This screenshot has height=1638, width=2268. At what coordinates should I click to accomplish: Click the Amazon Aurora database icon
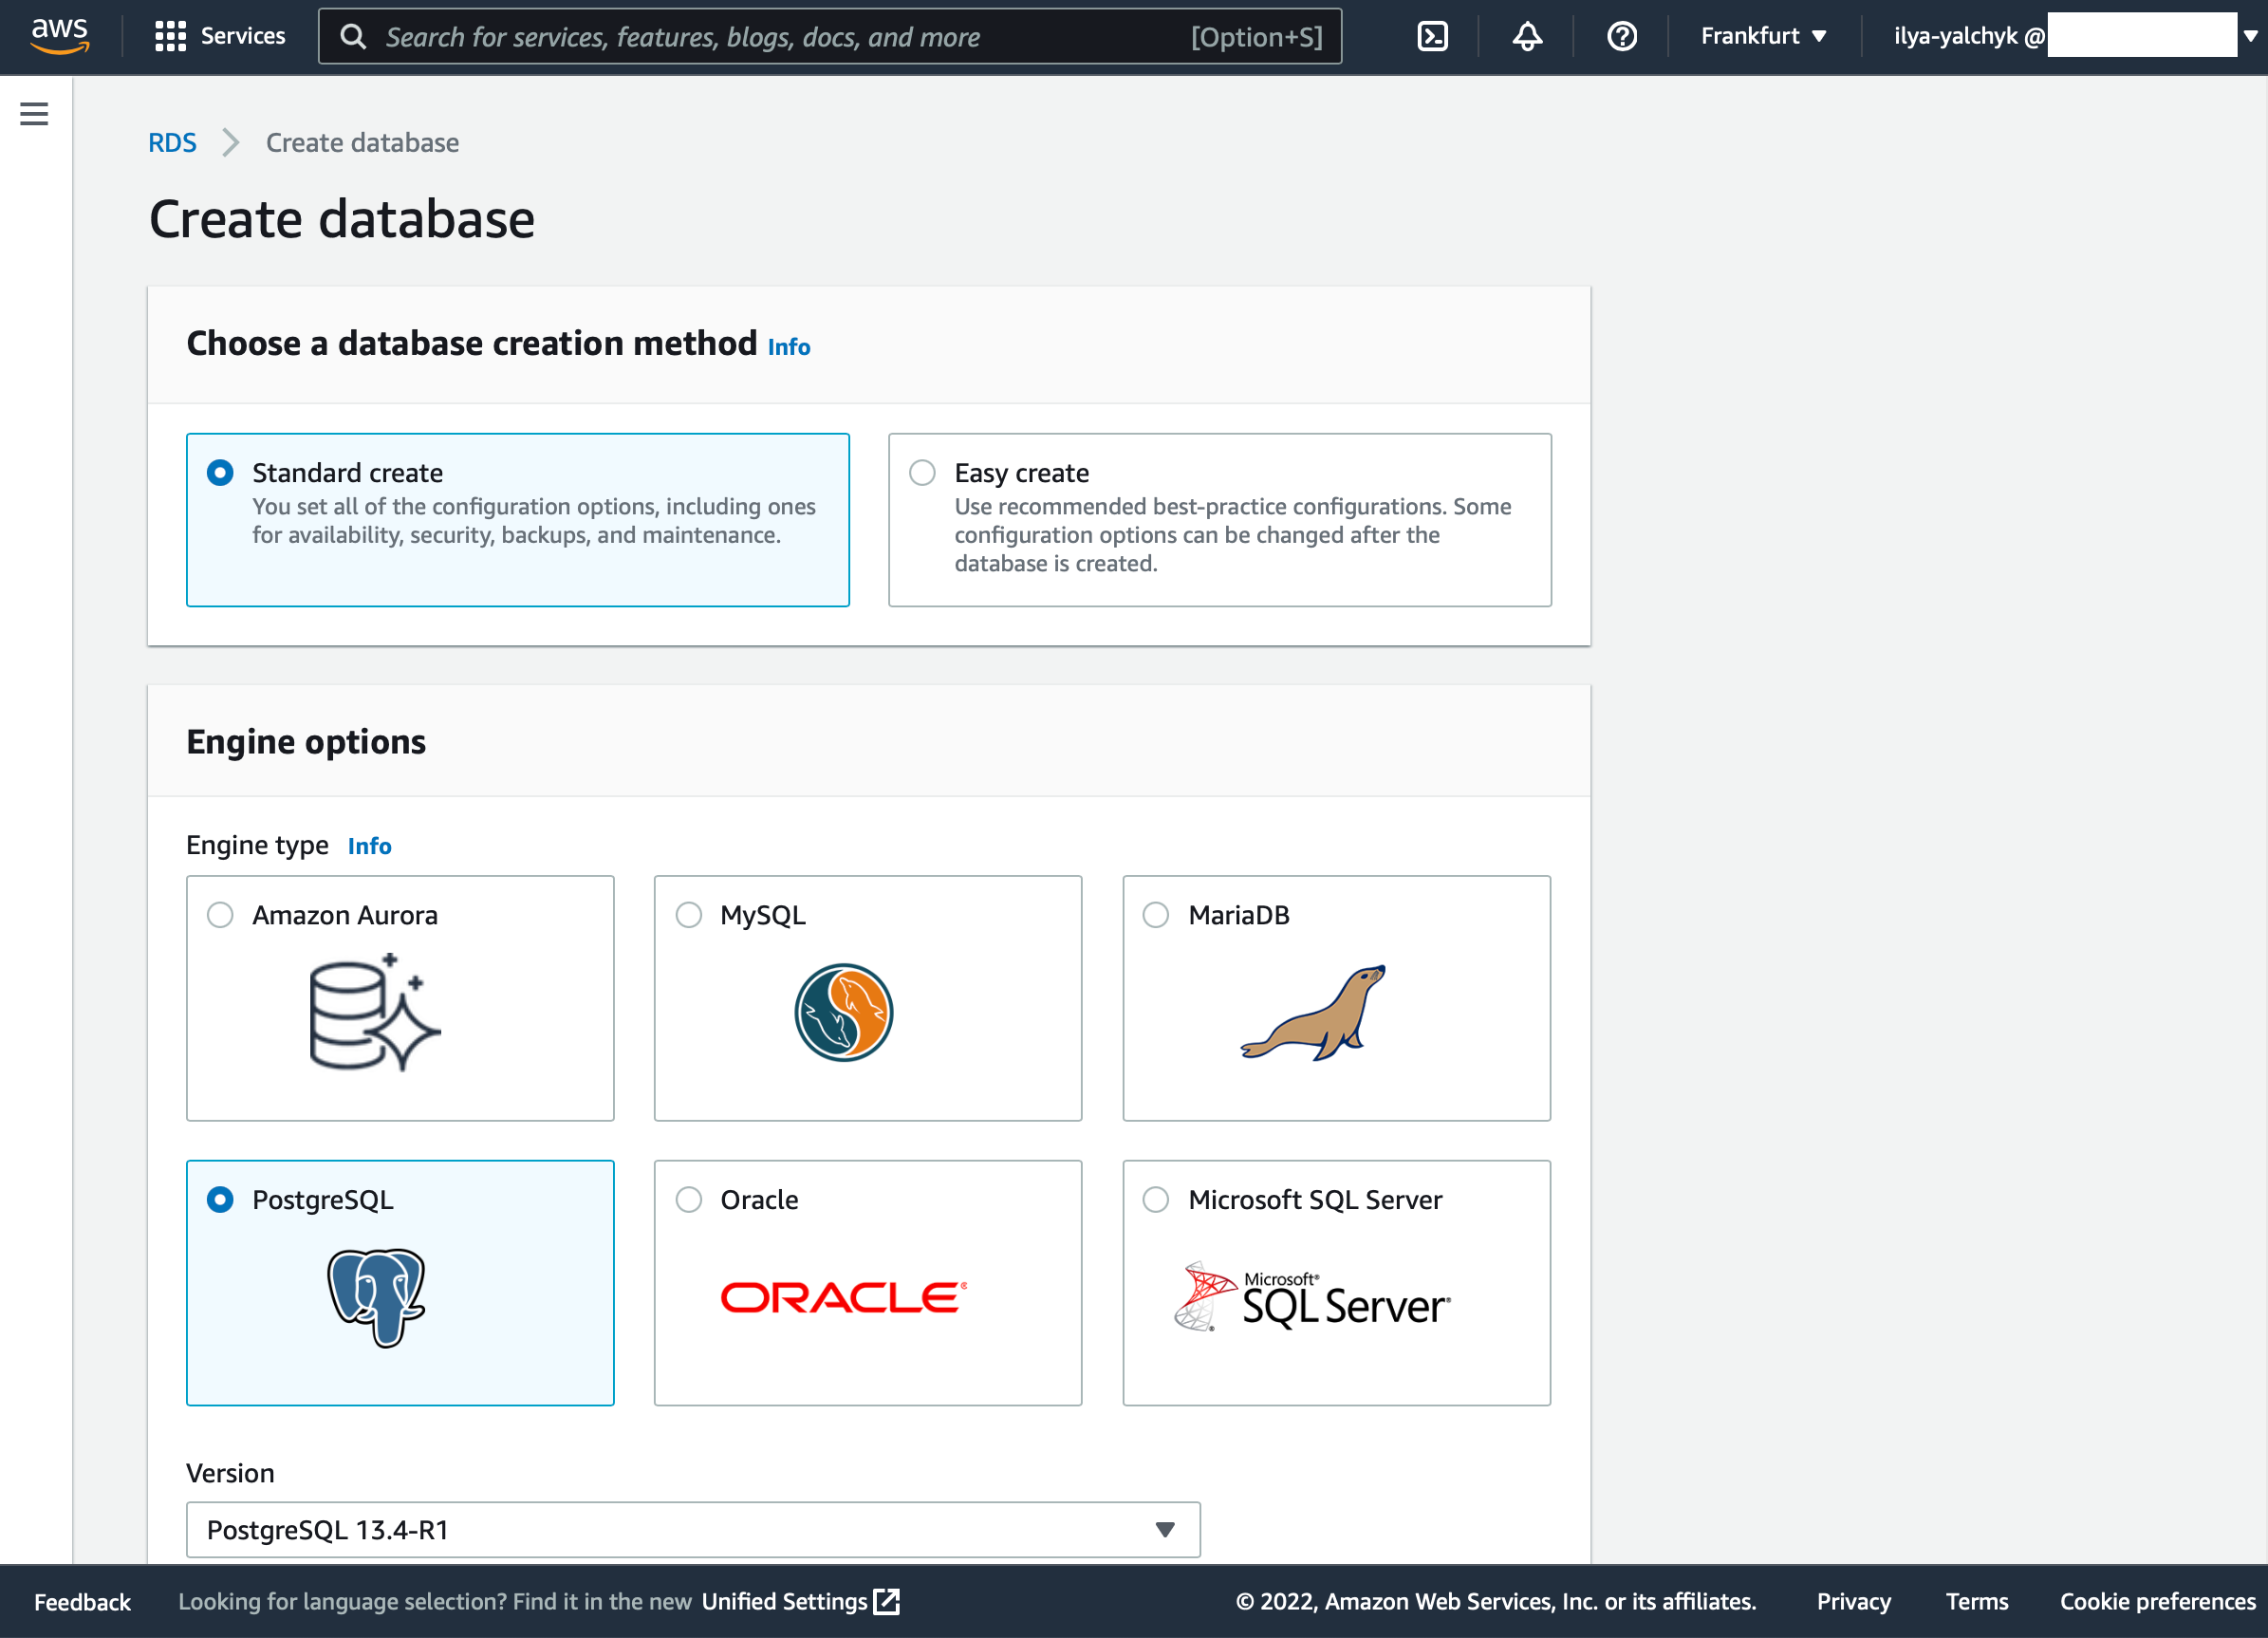tap(374, 1012)
